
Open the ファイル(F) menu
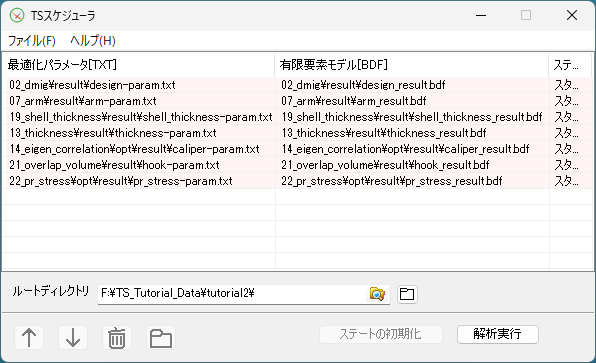[32, 41]
